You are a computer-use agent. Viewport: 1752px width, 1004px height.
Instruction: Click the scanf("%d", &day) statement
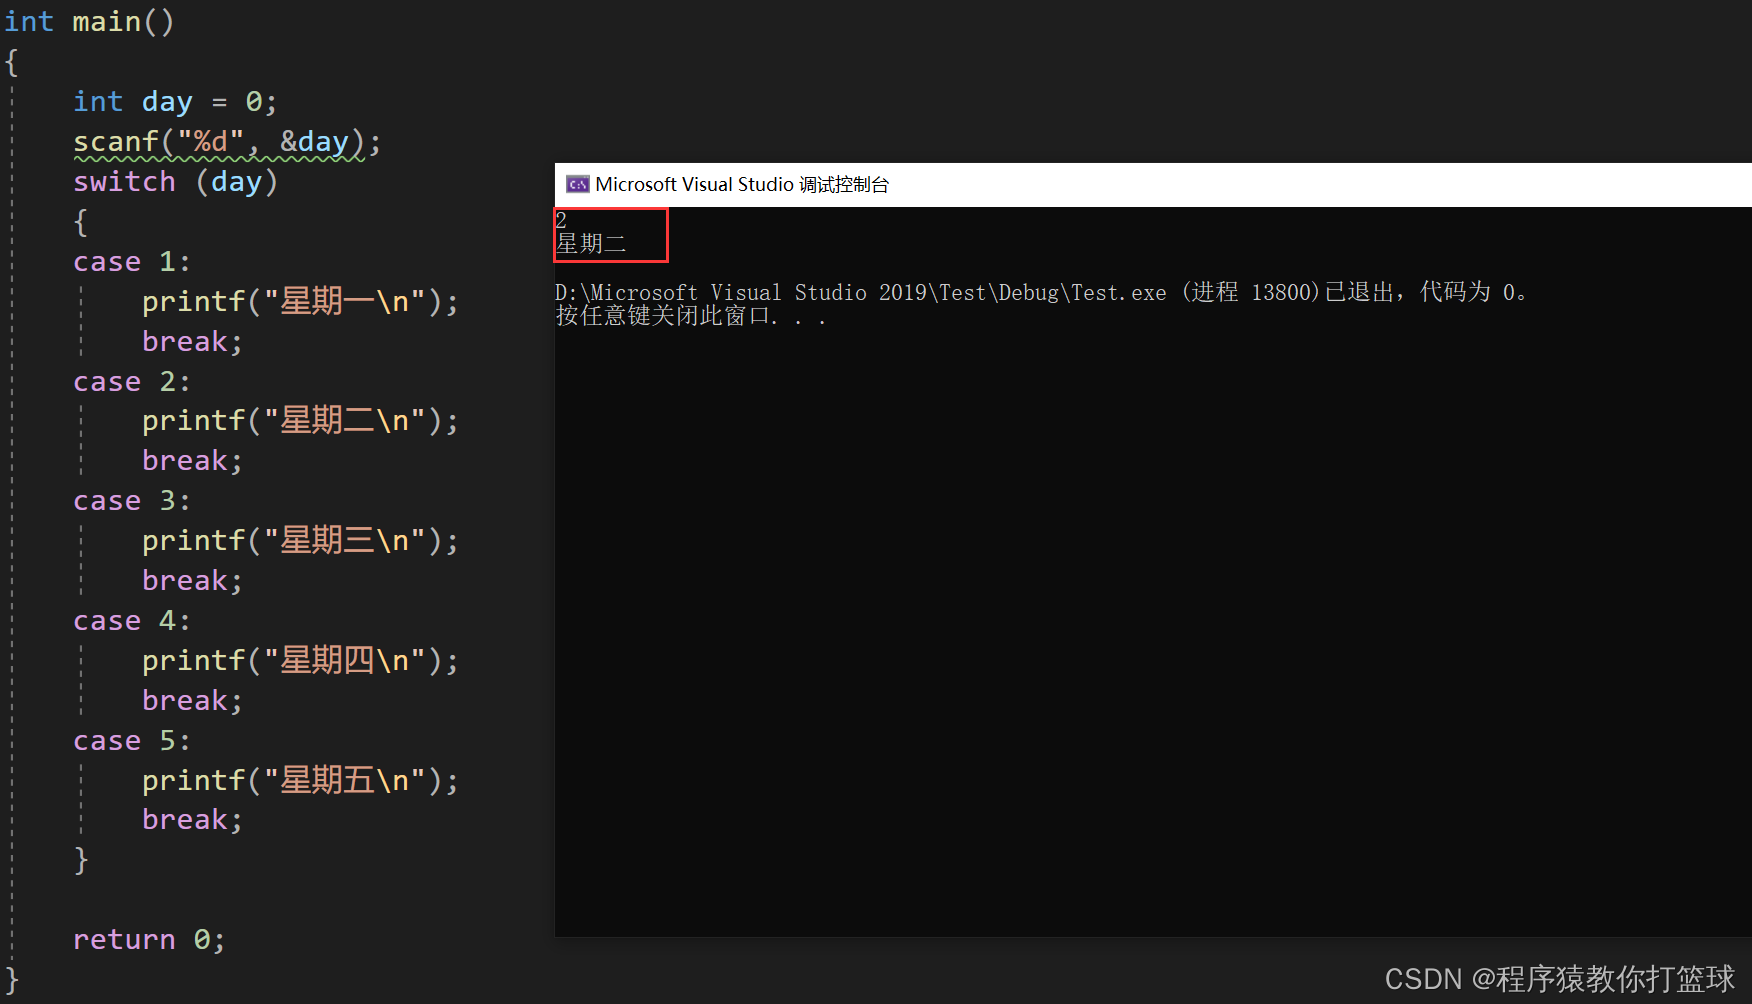click(x=227, y=141)
